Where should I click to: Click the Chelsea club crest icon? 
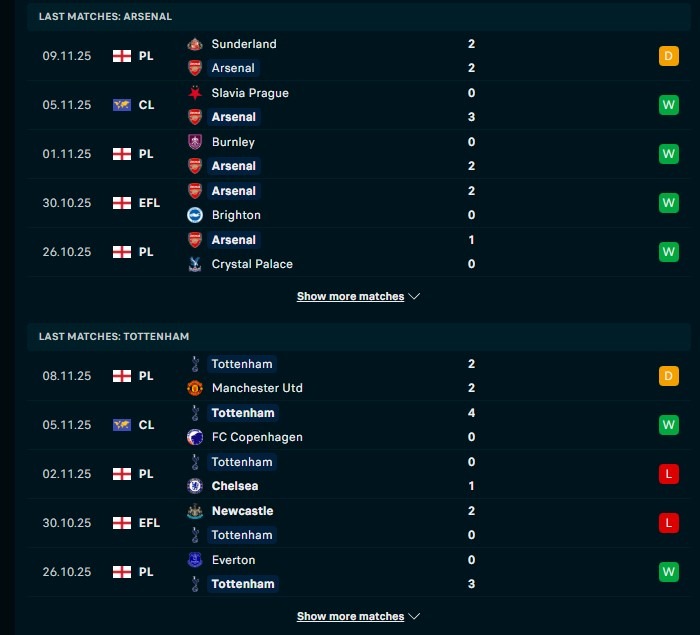point(195,486)
